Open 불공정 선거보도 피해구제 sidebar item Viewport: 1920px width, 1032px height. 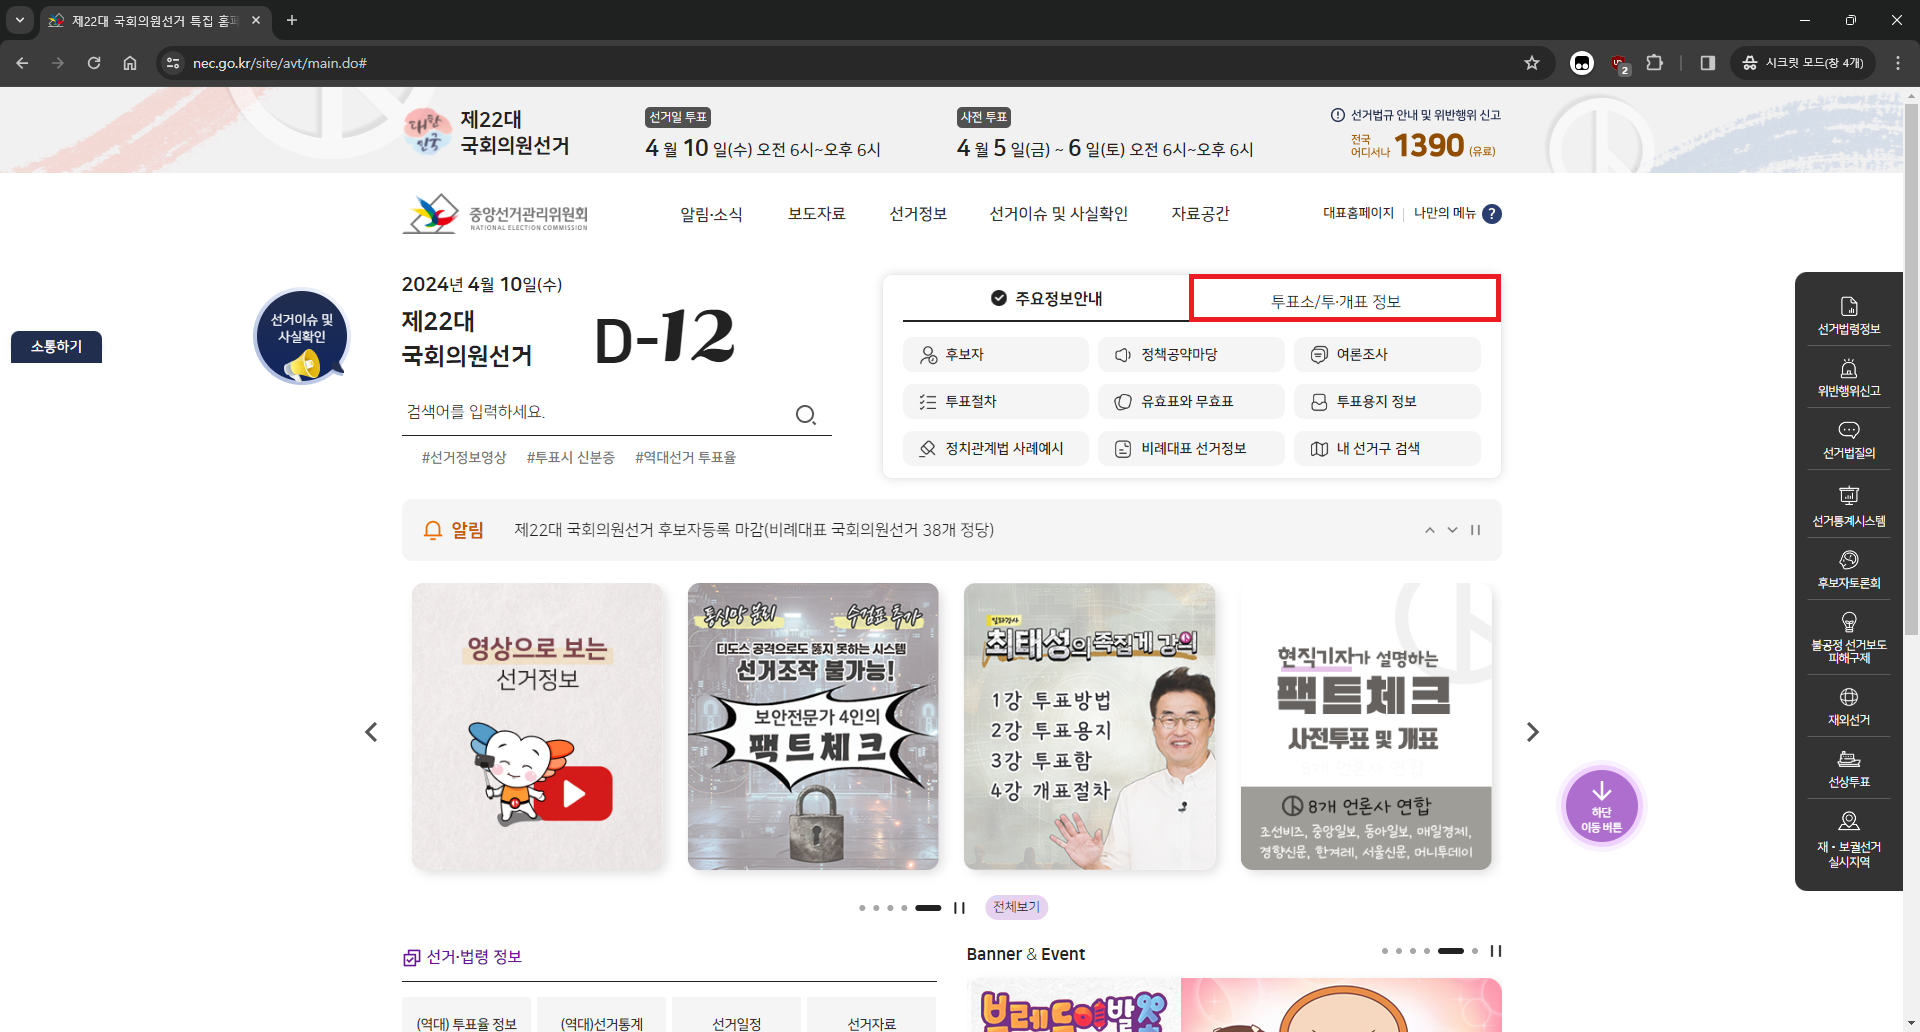1848,638
